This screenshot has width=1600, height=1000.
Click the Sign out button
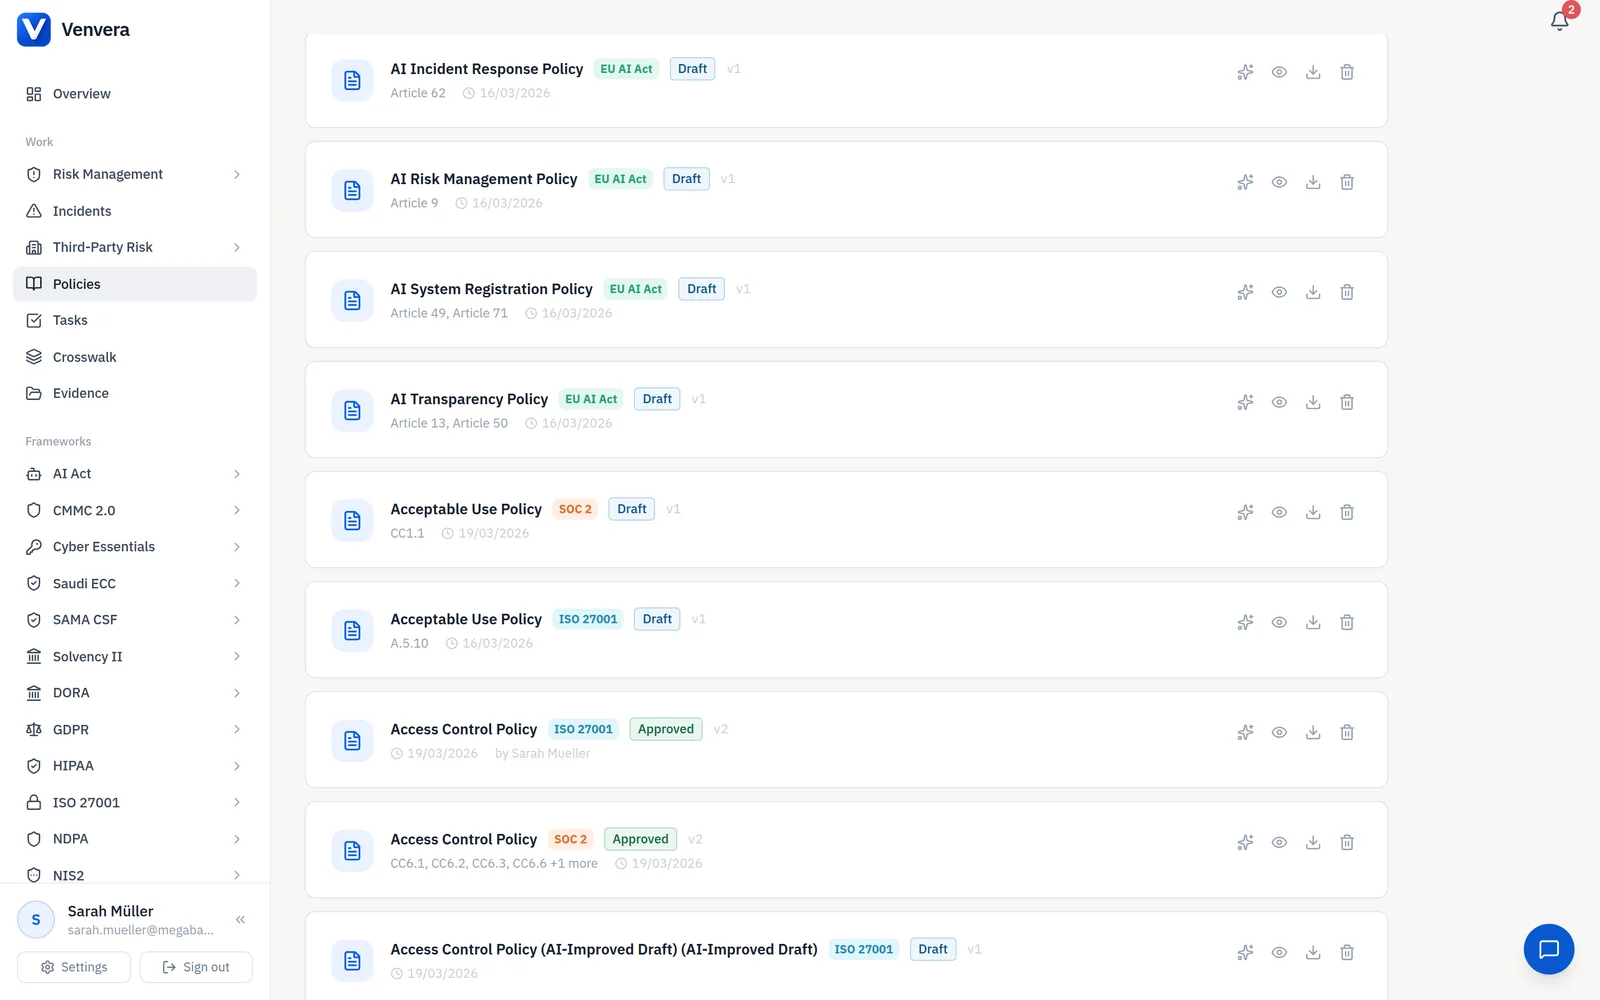coord(196,967)
